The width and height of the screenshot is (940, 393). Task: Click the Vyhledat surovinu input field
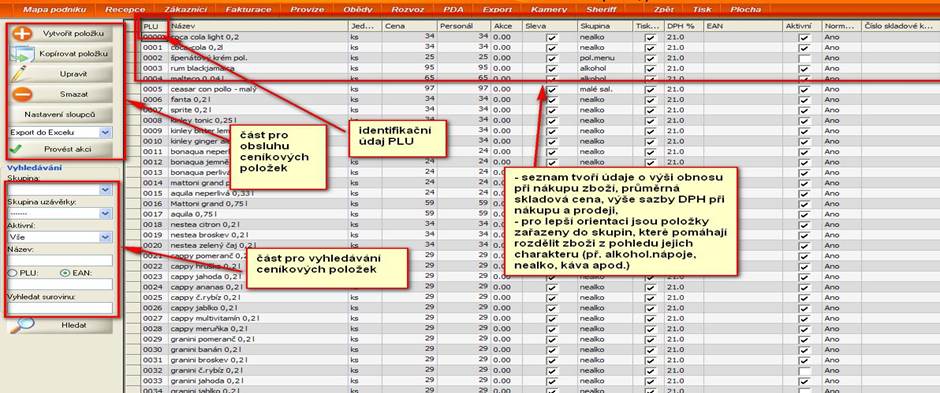point(60,307)
